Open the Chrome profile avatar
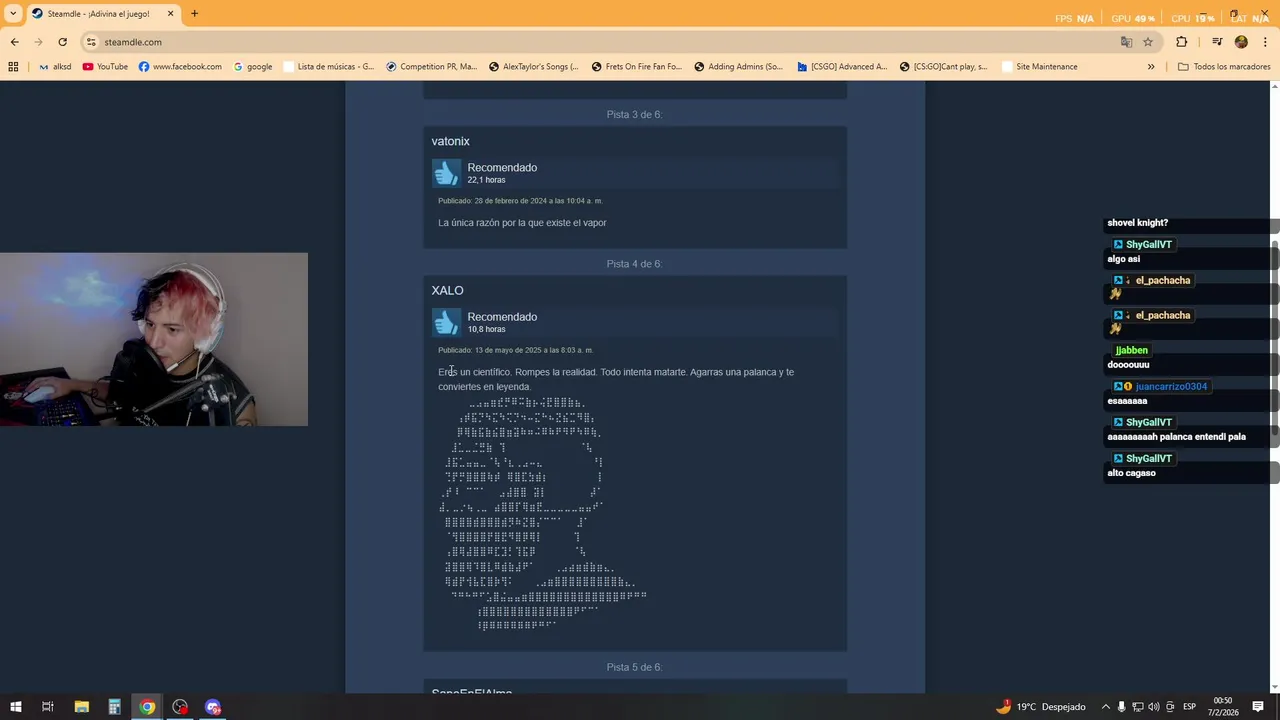Image resolution: width=1280 pixels, height=720 pixels. coord(1241,42)
